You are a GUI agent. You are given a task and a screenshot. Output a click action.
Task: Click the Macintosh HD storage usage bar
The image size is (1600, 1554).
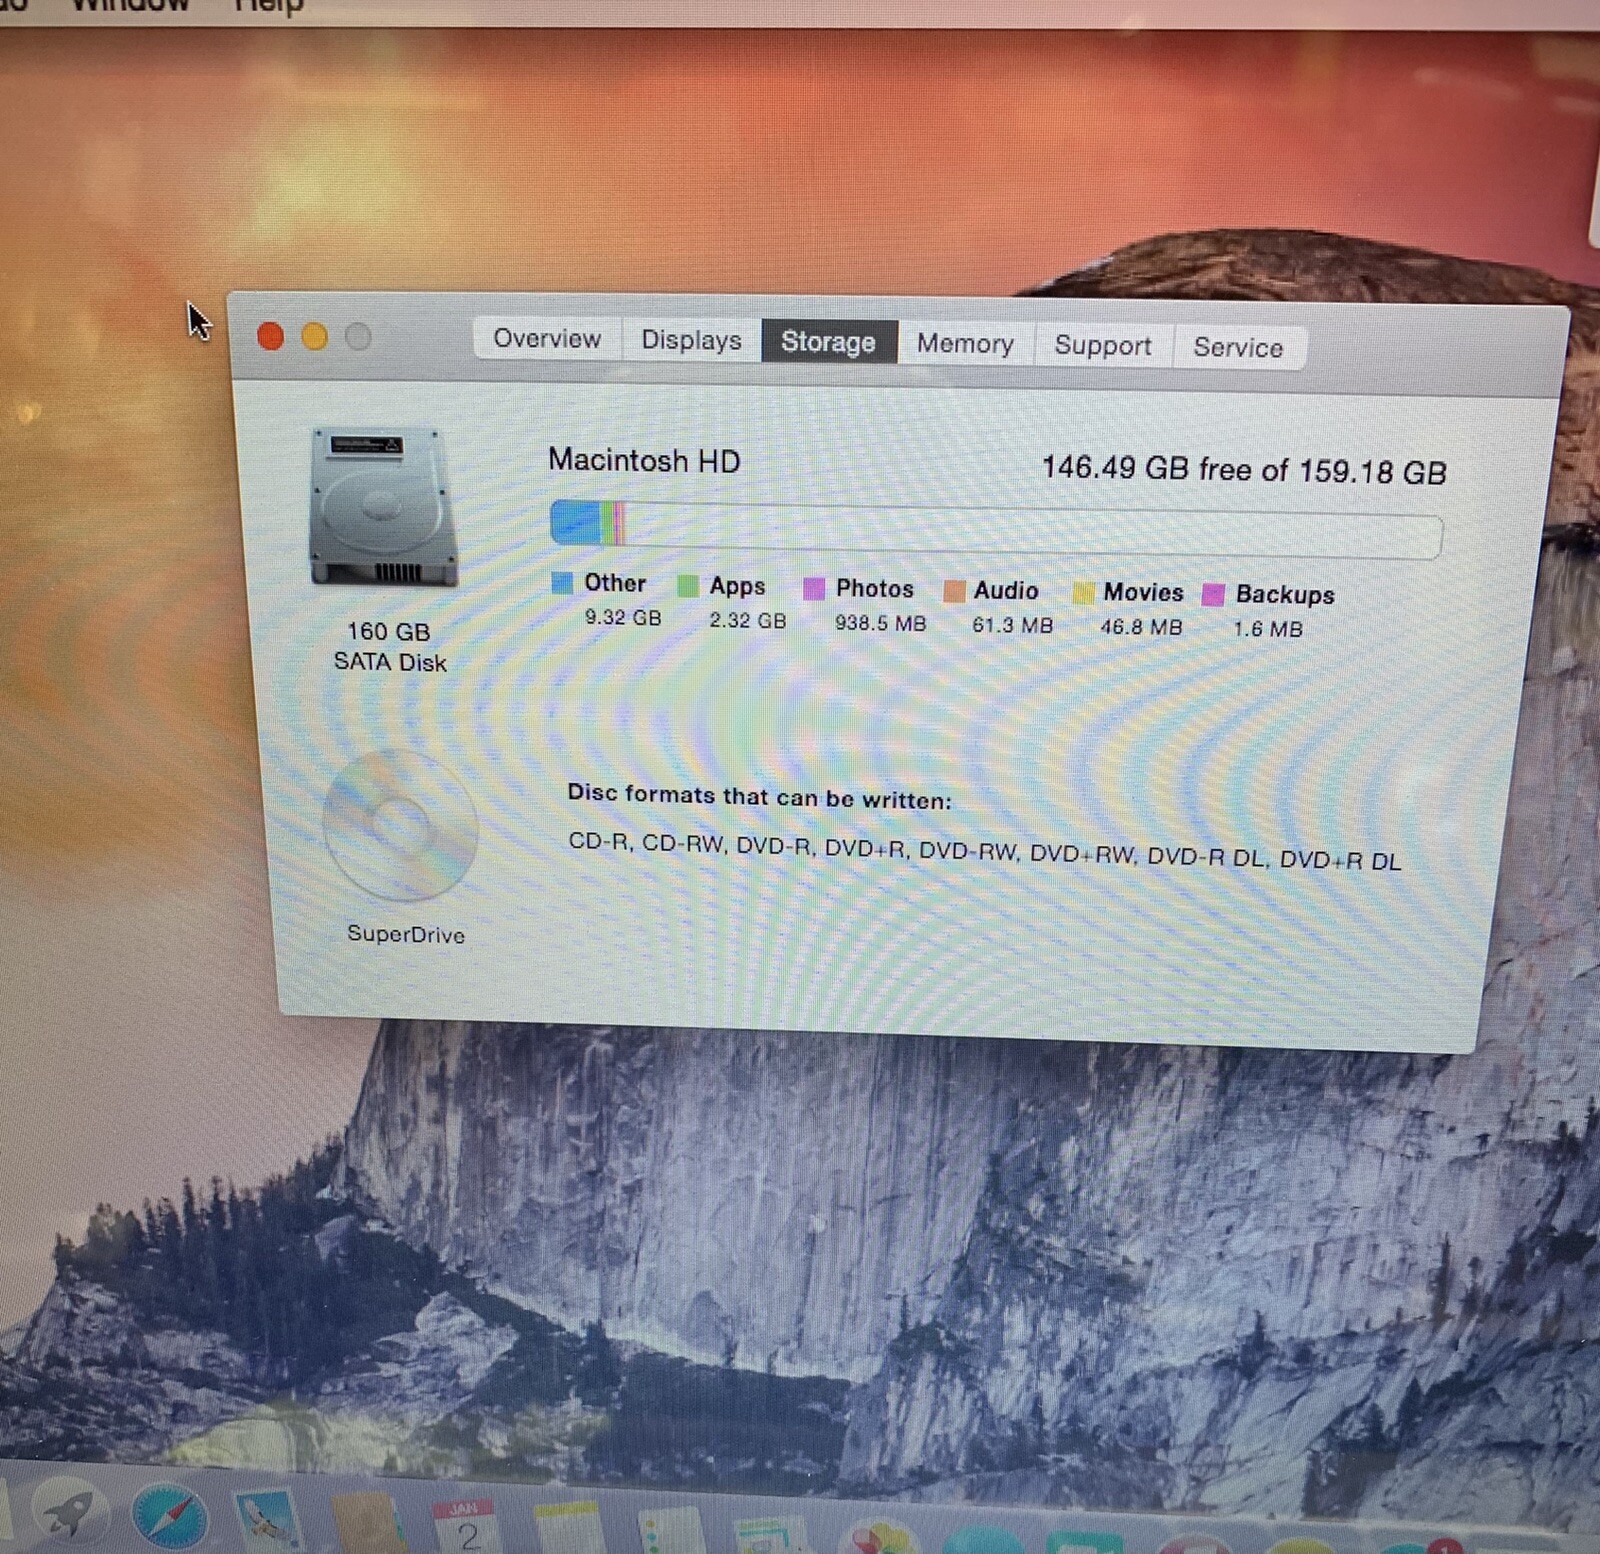[996, 530]
